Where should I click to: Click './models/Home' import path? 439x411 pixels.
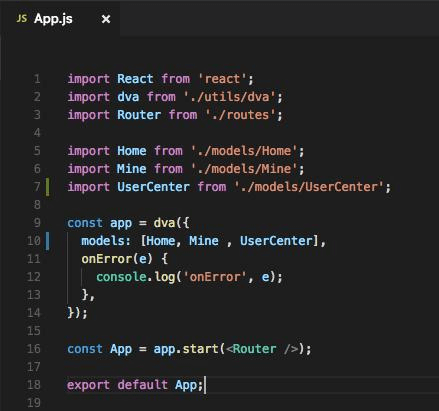pos(244,151)
